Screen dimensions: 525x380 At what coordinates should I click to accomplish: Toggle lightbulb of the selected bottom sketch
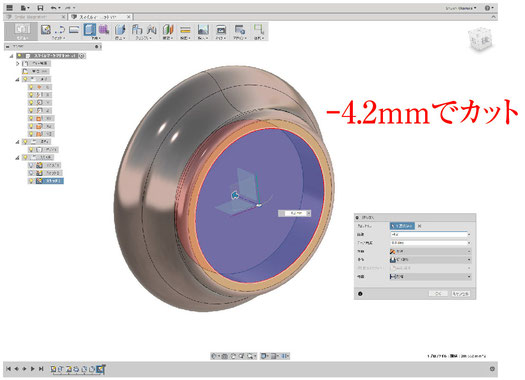[31, 181]
